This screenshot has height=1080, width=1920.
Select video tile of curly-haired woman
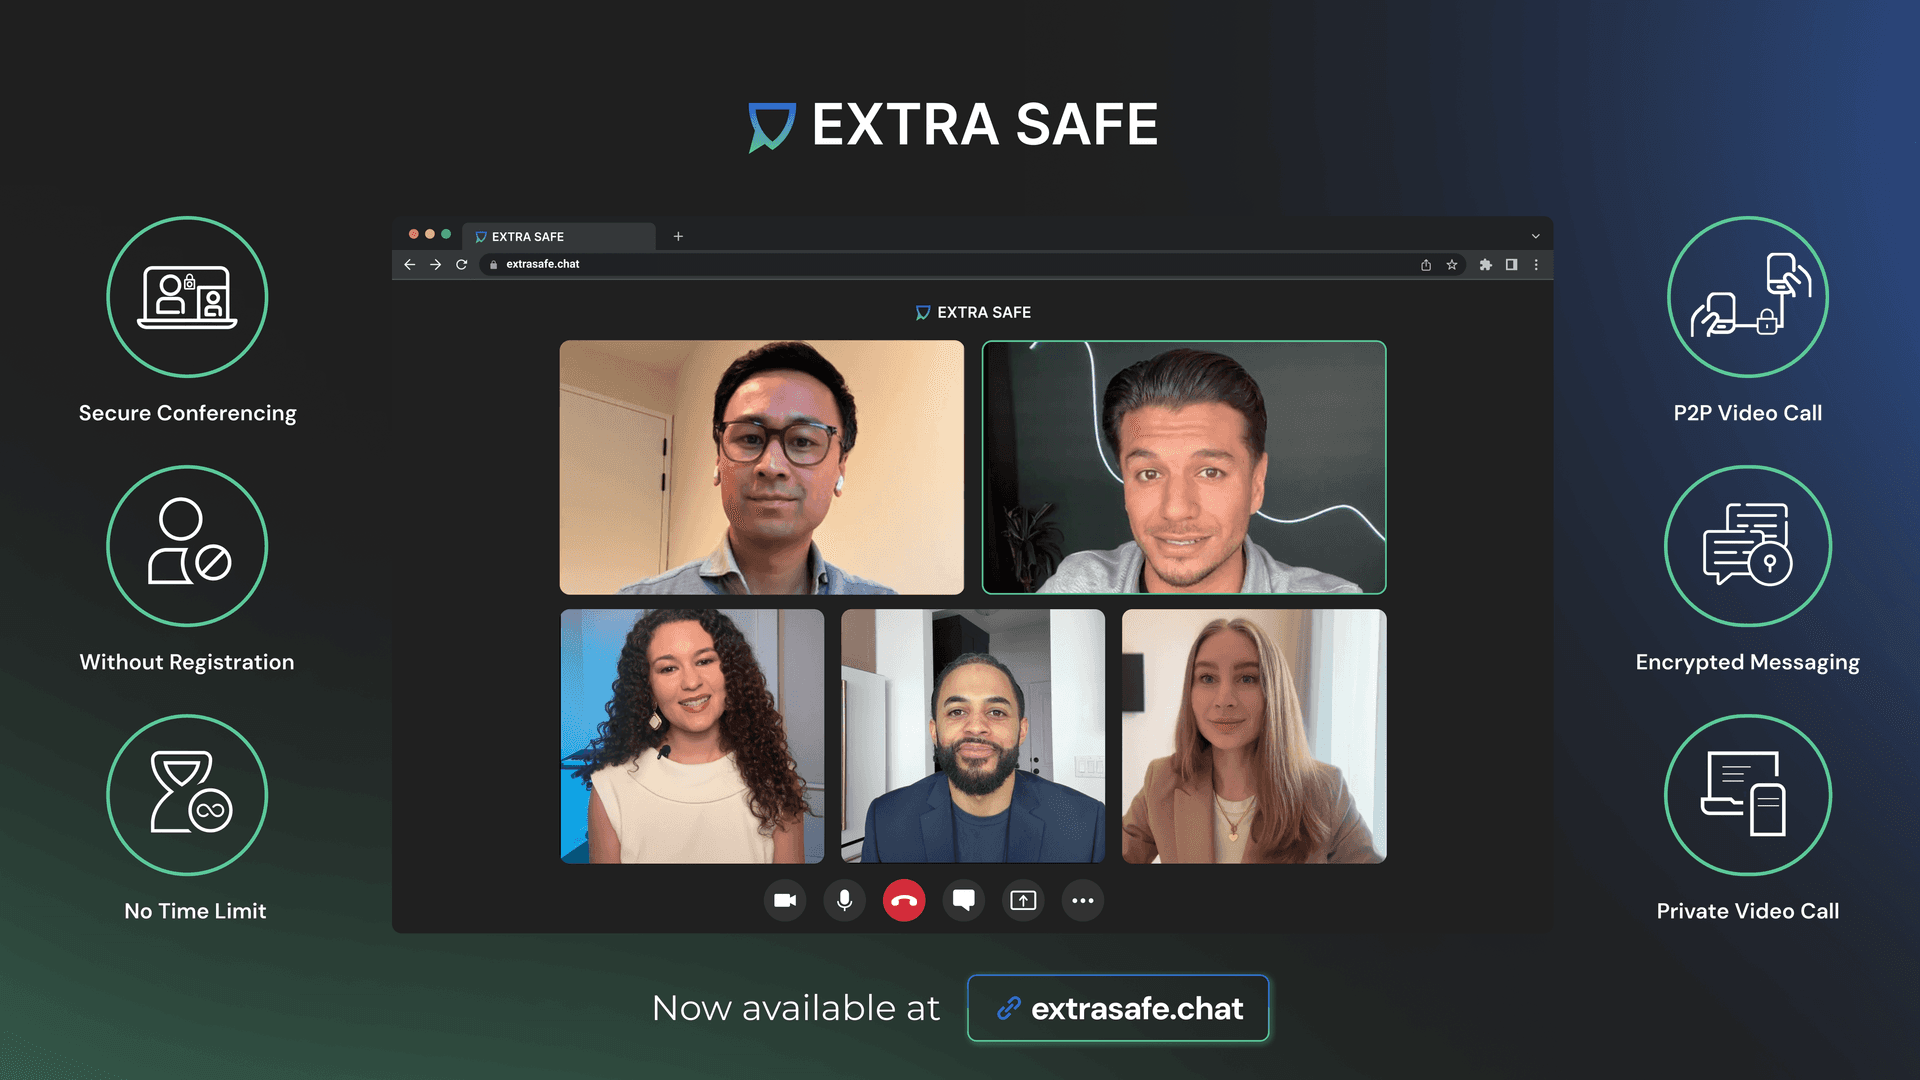(692, 736)
